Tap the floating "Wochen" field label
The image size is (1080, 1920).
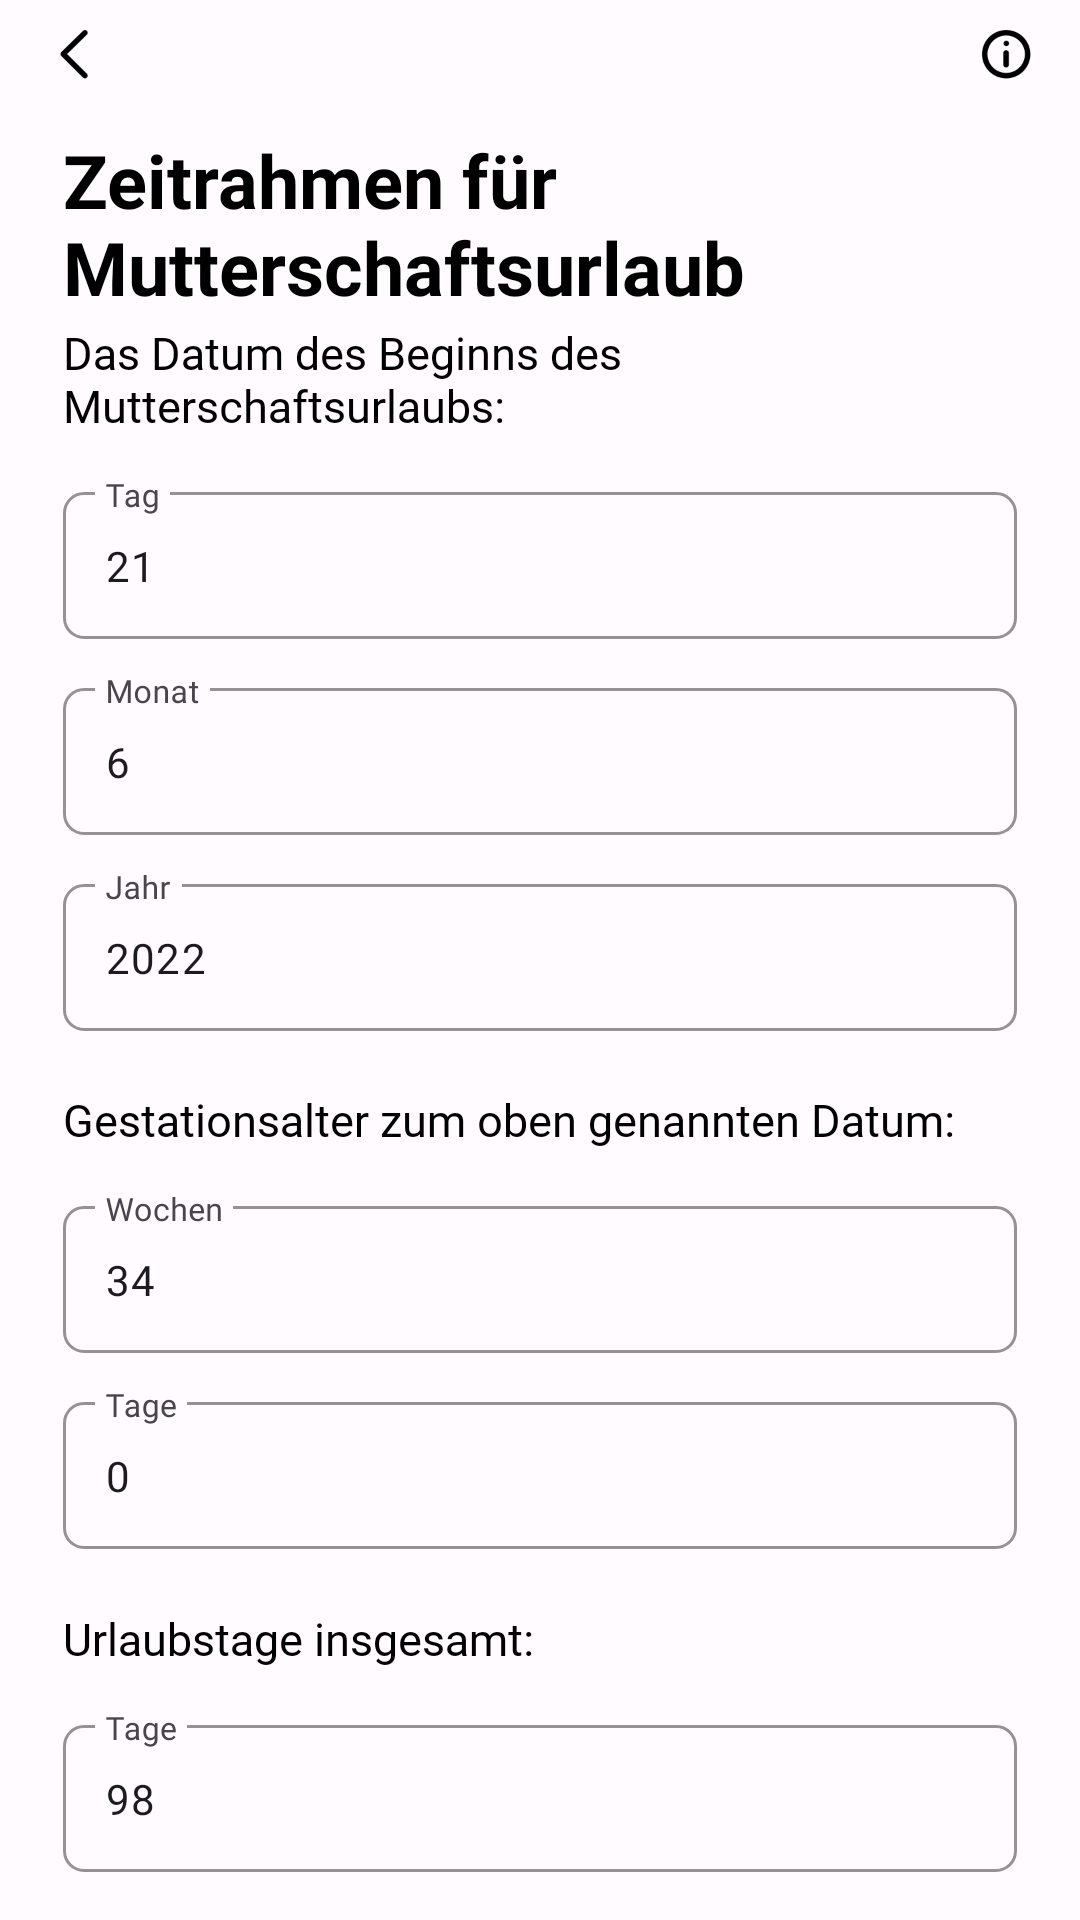pos(164,1210)
